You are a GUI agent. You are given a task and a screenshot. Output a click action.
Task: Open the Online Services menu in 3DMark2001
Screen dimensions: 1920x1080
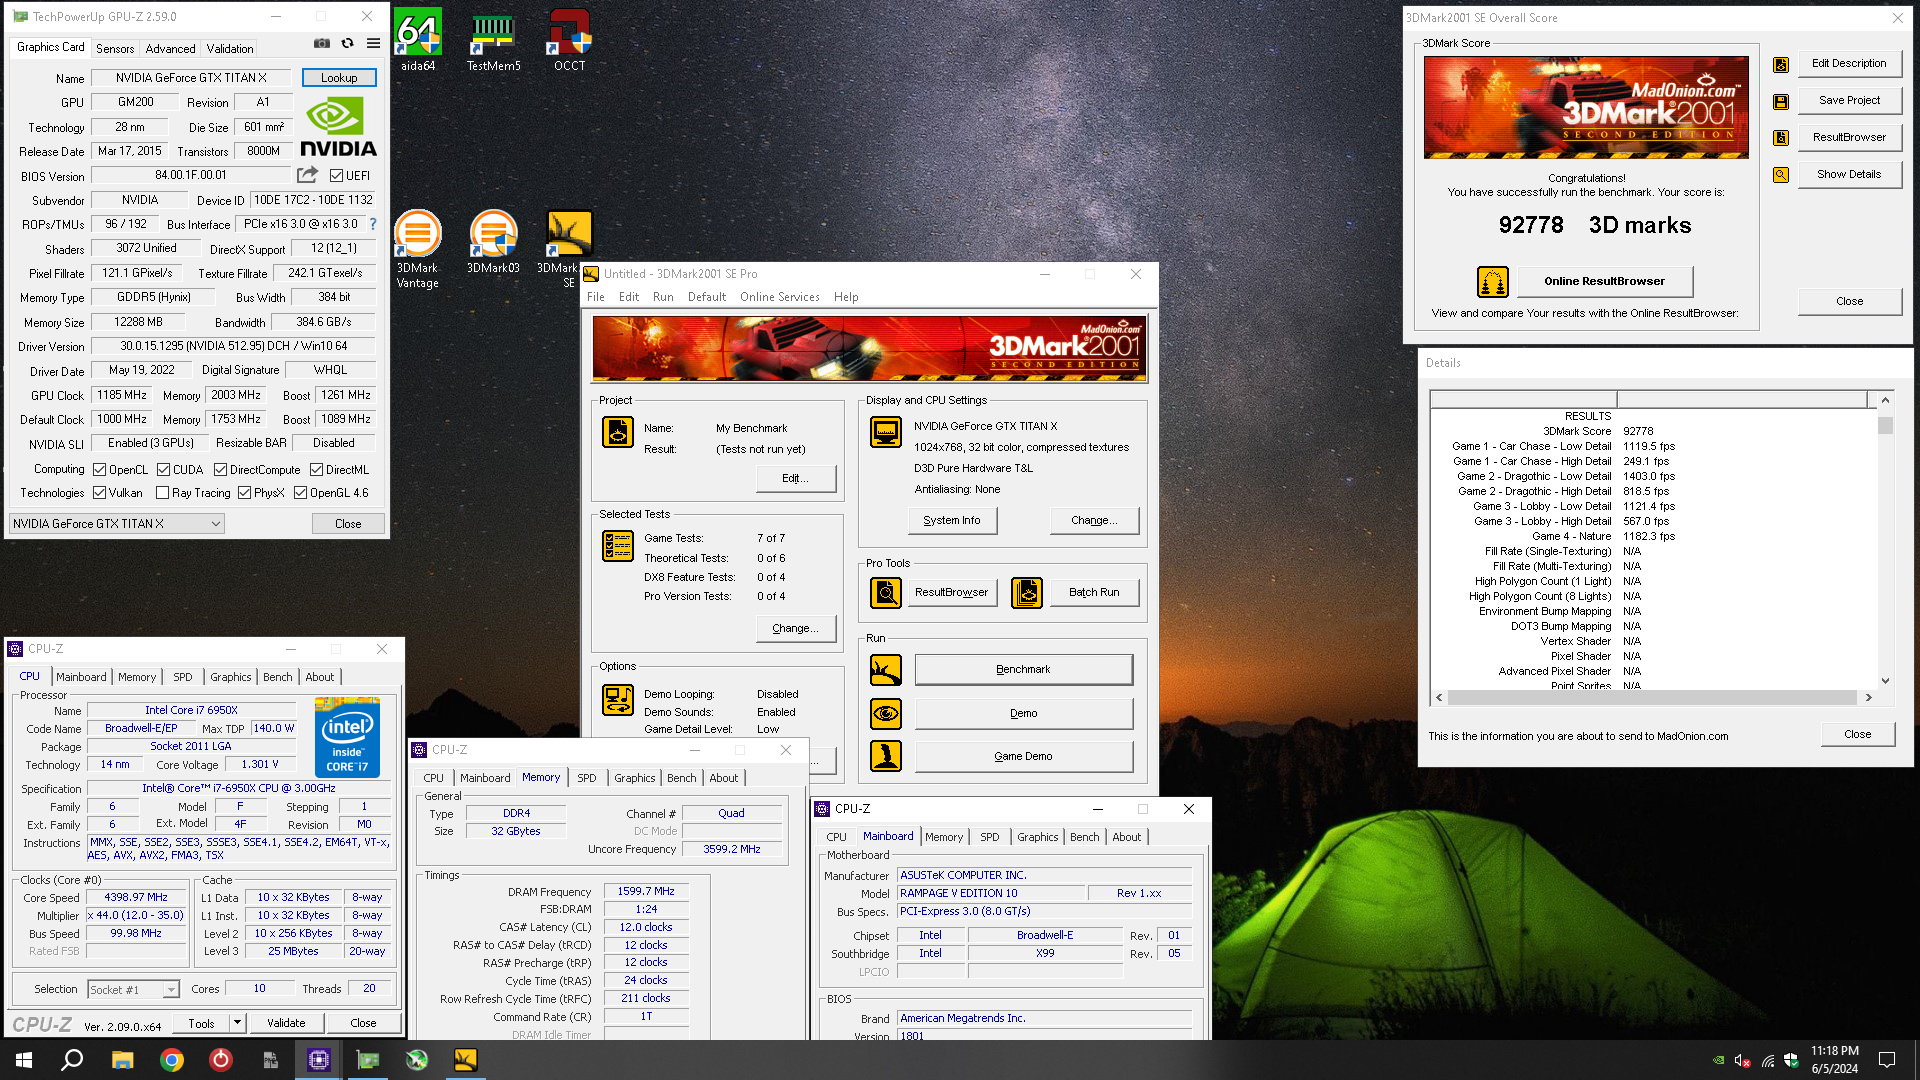pos(779,297)
